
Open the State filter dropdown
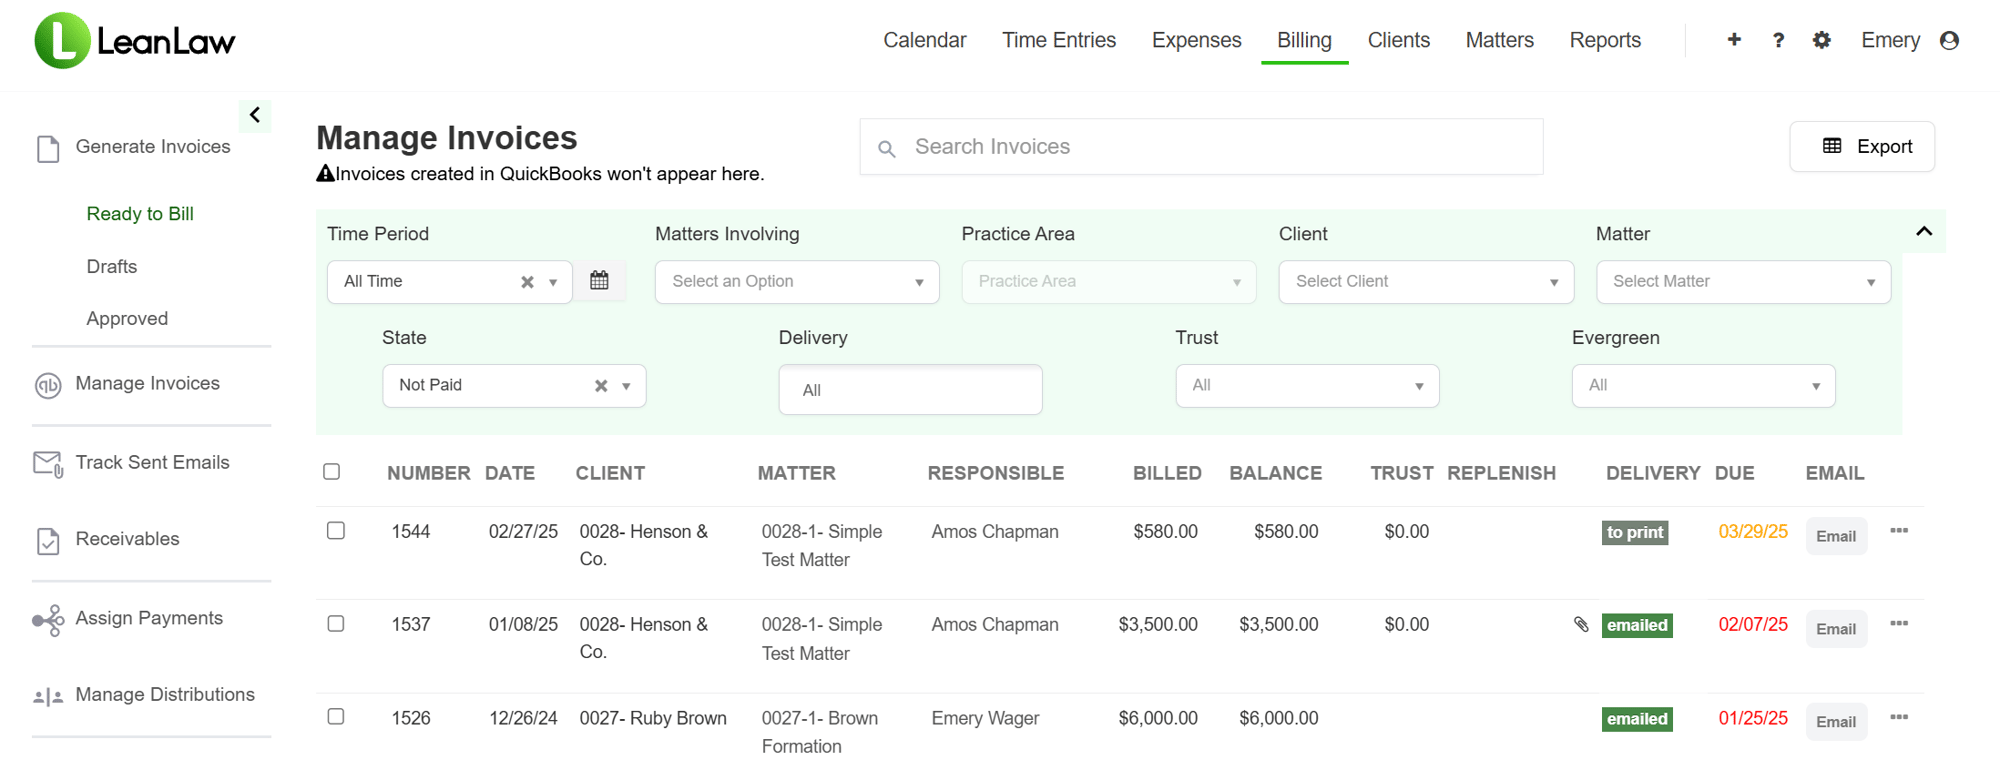coord(514,386)
